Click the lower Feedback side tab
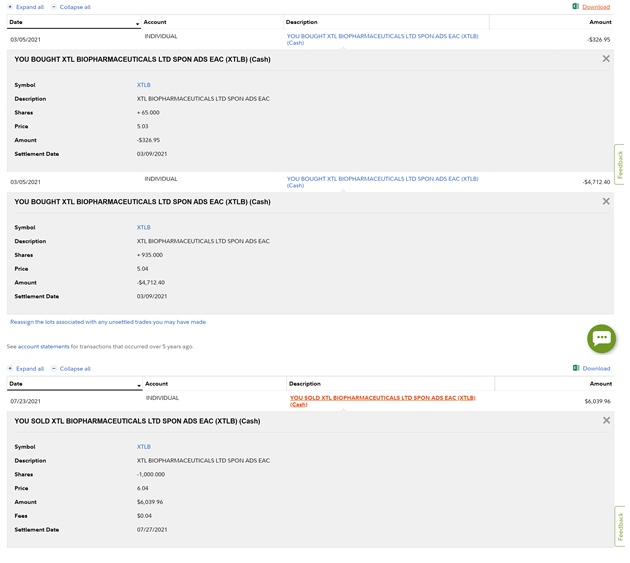 [620, 526]
